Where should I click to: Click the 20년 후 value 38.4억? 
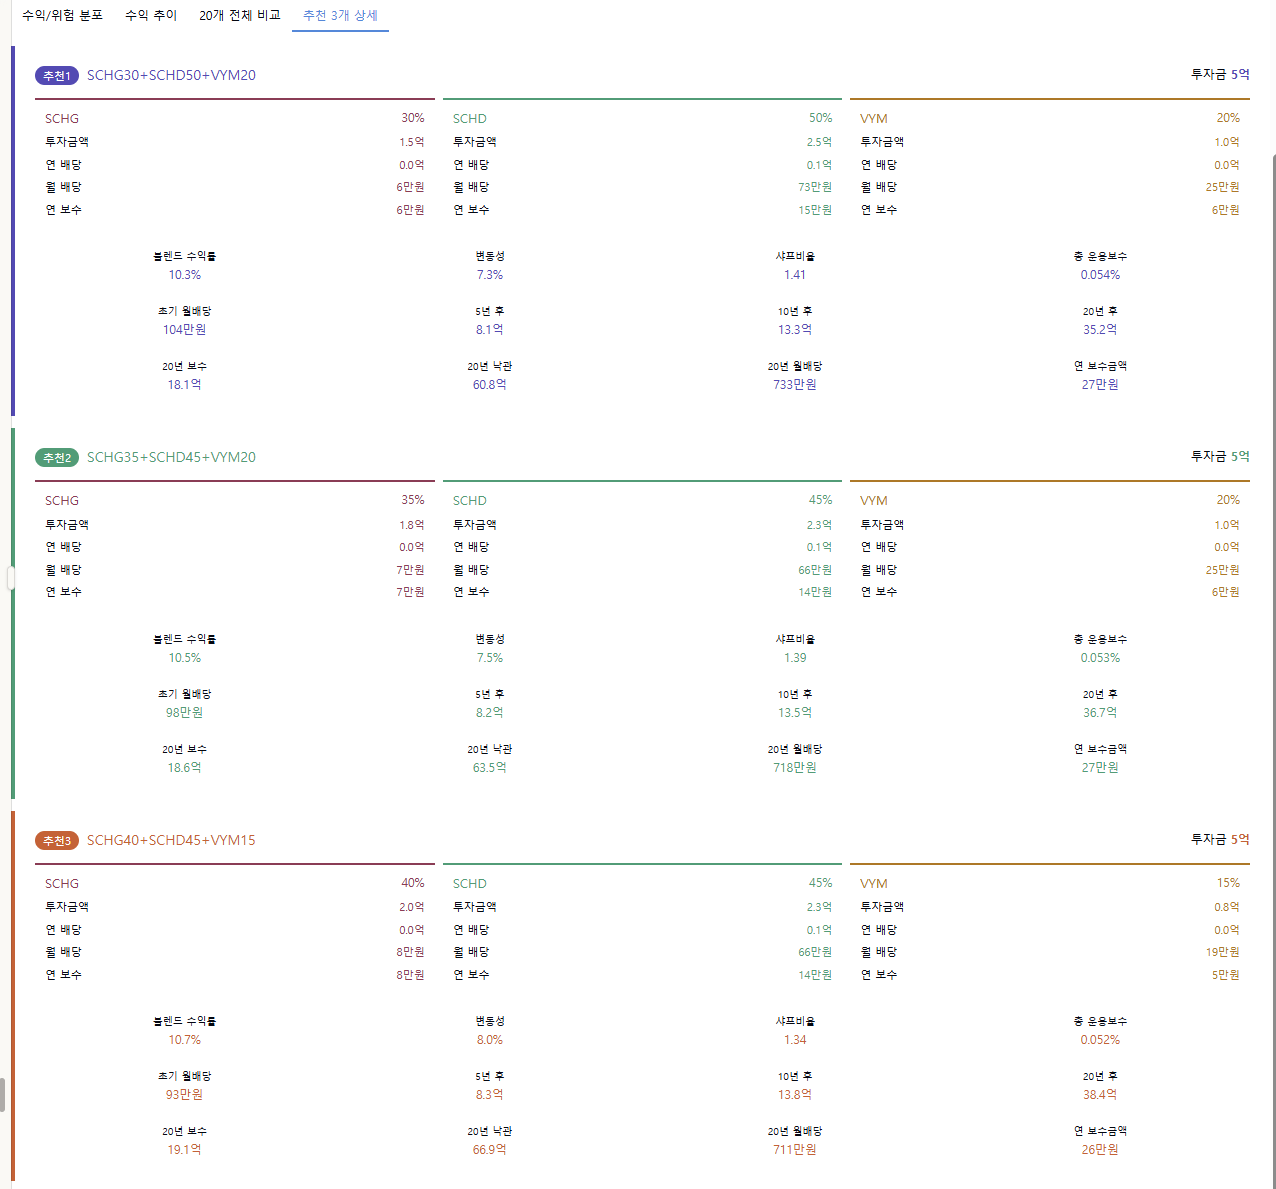[x=1100, y=1095]
